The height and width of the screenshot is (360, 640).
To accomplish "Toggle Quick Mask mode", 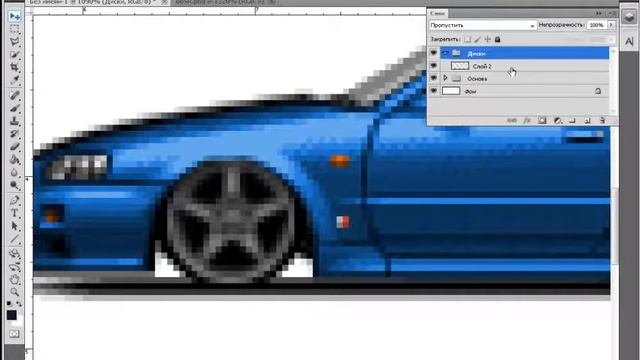I will tap(14, 334).
